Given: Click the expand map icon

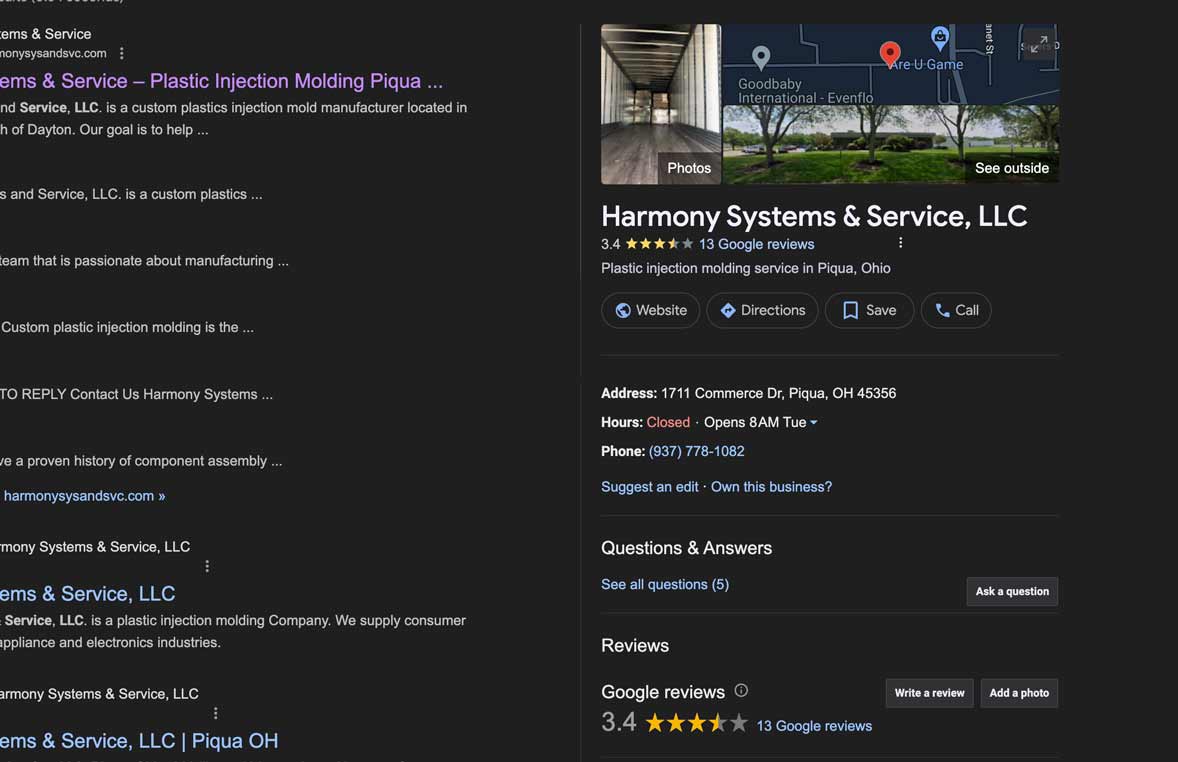Looking at the screenshot, I should coord(1039,44).
